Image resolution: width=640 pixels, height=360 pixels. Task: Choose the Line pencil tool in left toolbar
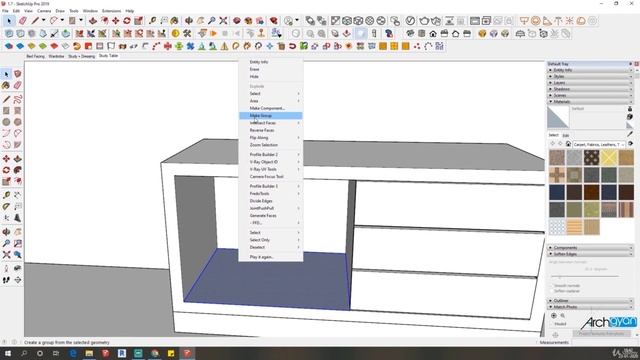click(6, 99)
